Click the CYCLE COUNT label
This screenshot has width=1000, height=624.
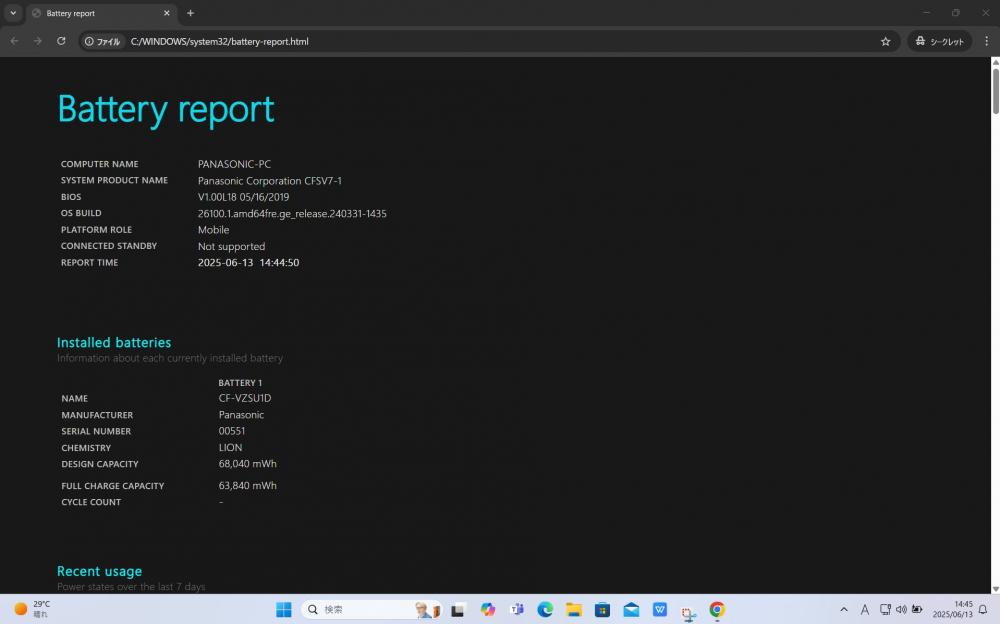tap(91, 502)
